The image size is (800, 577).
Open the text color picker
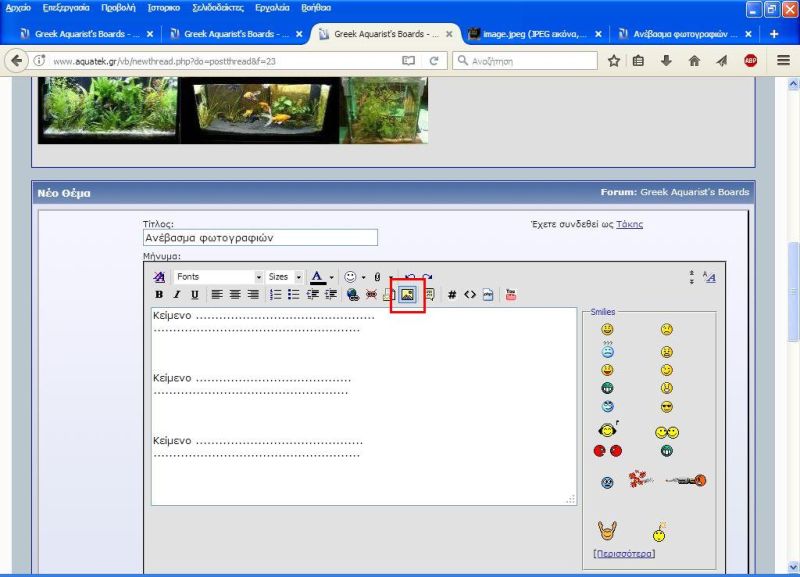[x=331, y=277]
